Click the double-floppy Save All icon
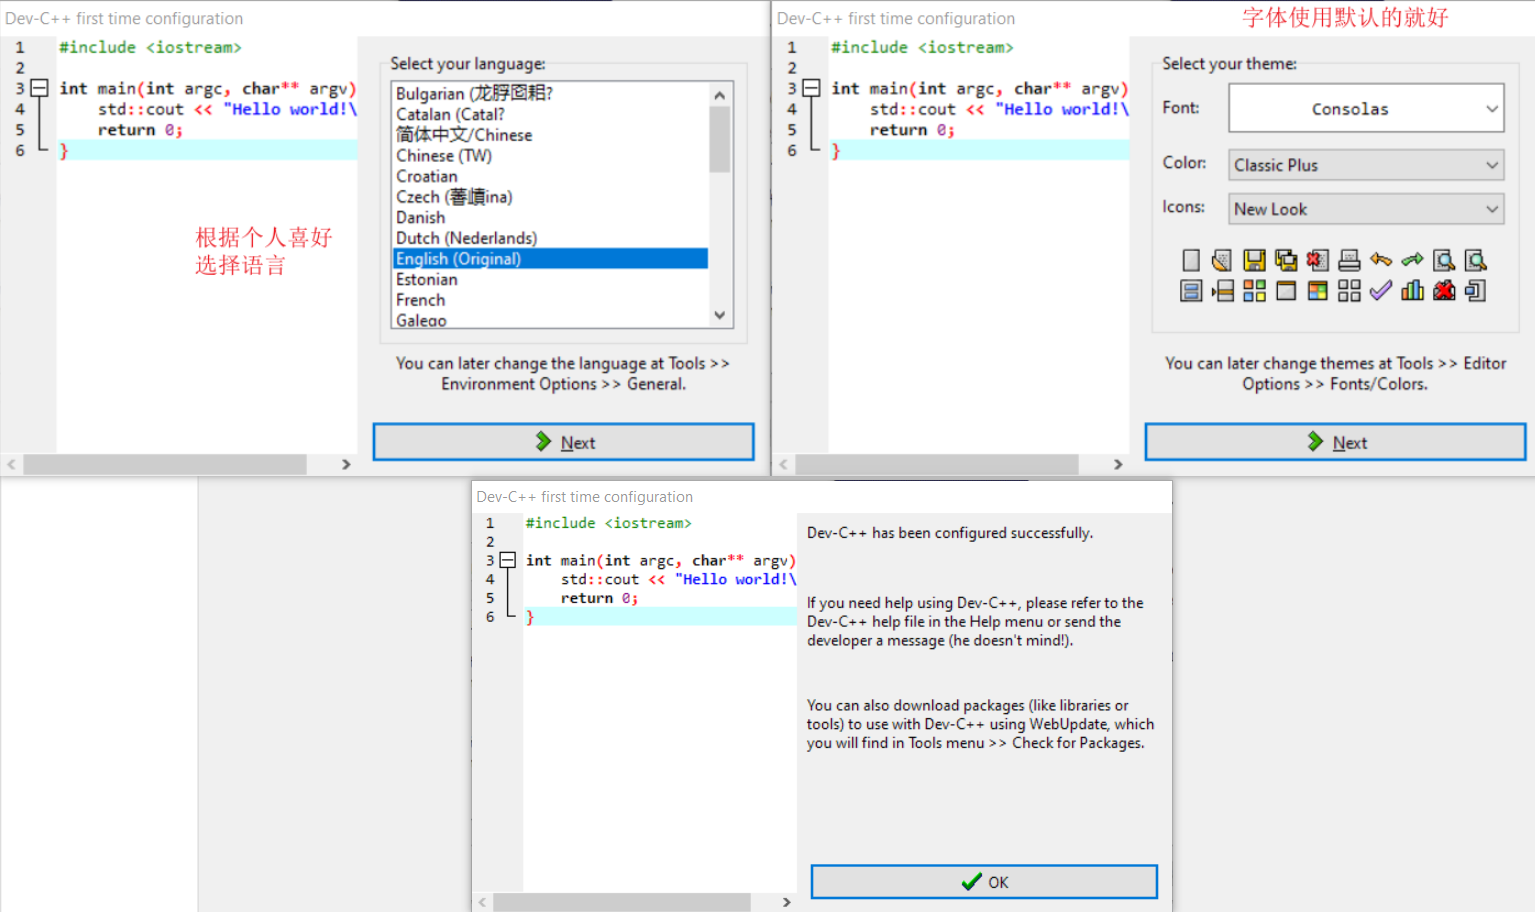This screenshot has width=1535, height=912. click(1286, 261)
